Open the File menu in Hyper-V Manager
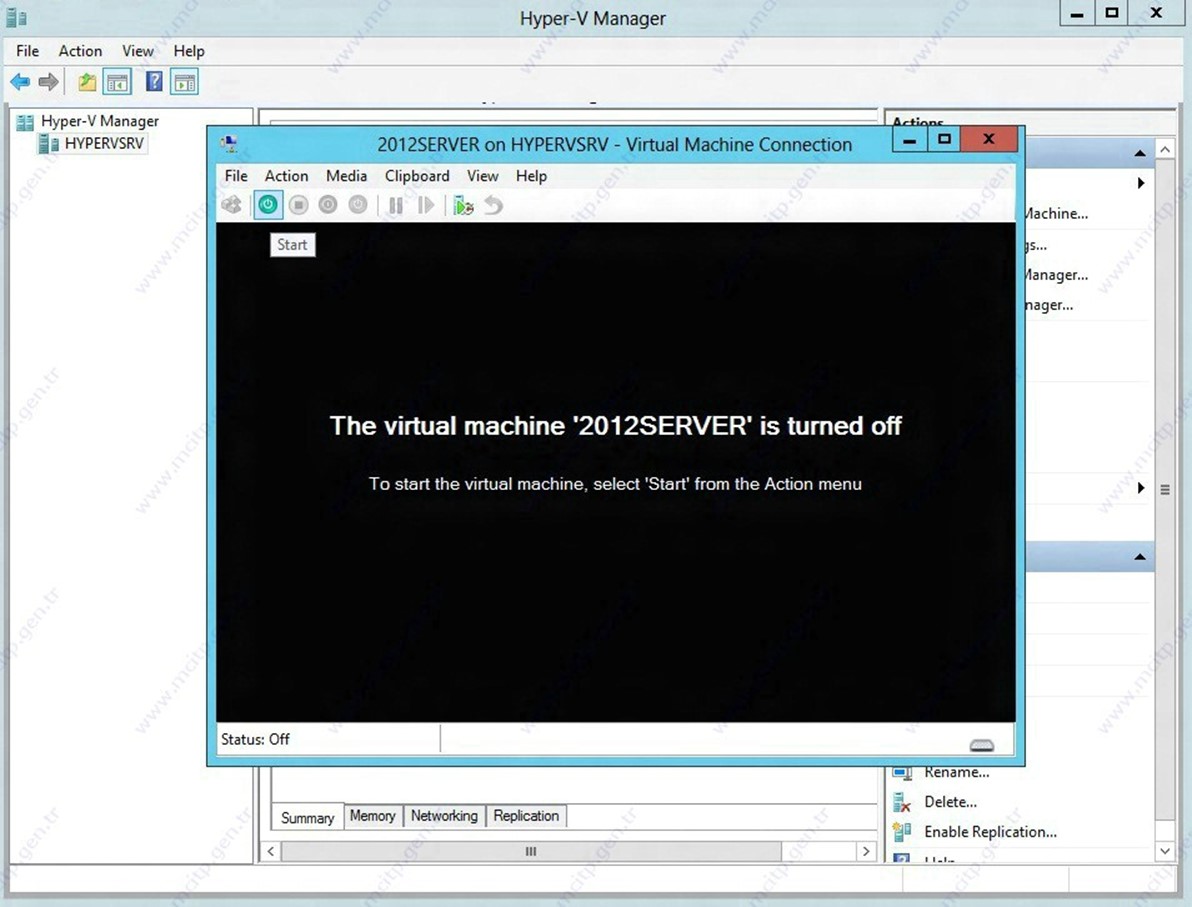 [x=27, y=51]
